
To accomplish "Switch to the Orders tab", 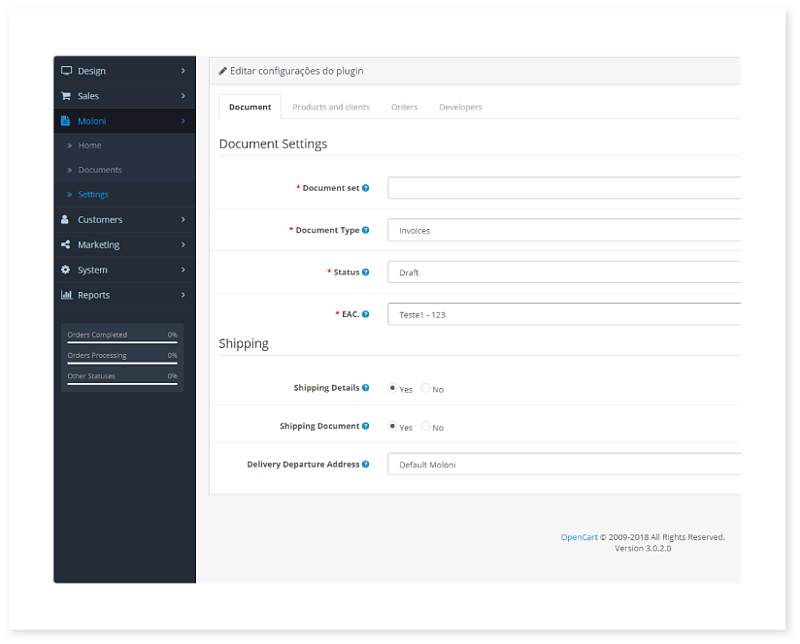I will [x=404, y=107].
